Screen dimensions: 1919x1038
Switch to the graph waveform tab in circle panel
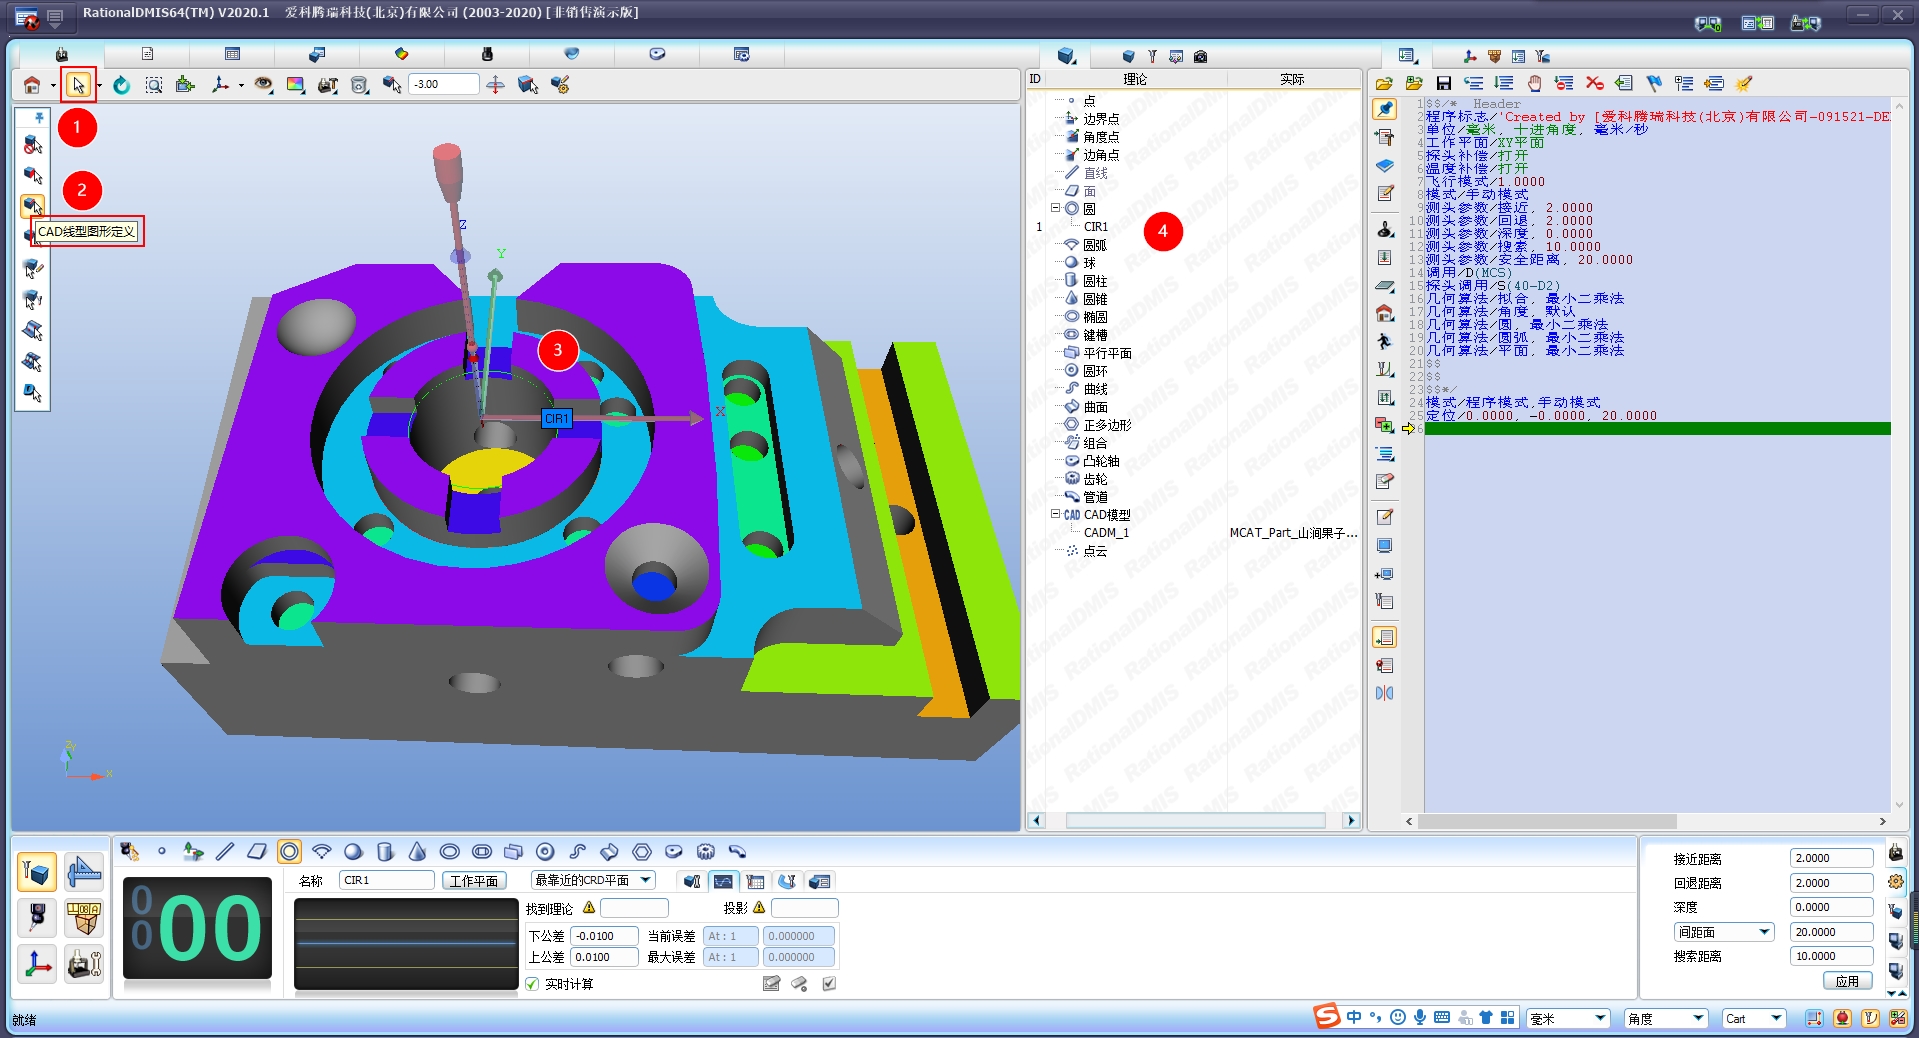723,881
